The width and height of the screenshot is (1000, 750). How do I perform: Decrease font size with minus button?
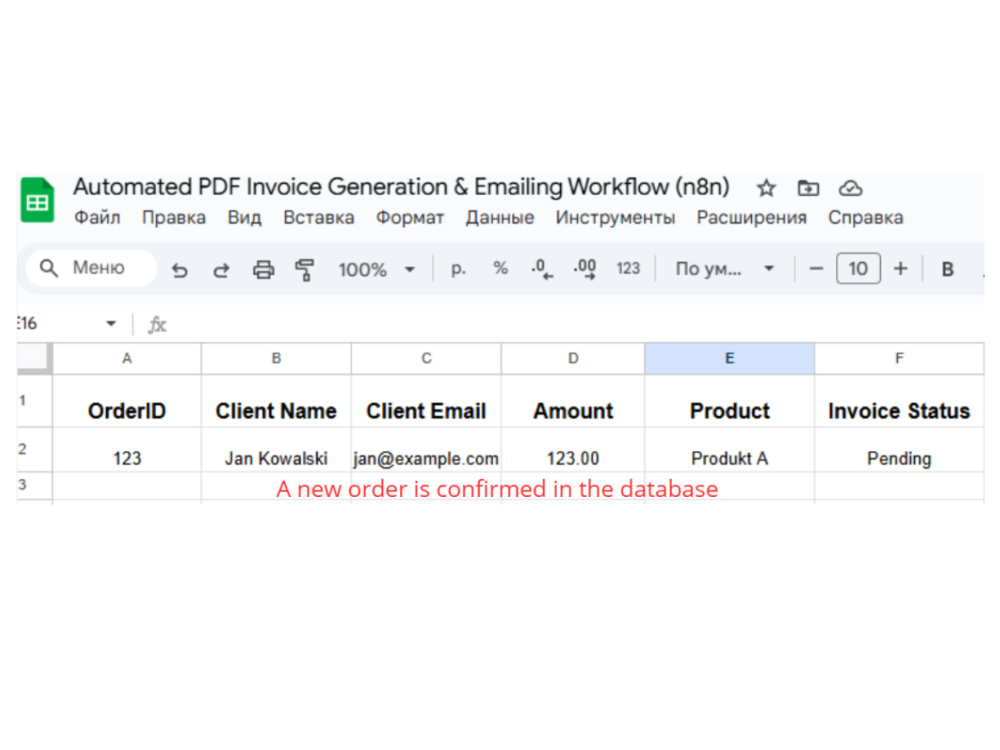point(816,268)
